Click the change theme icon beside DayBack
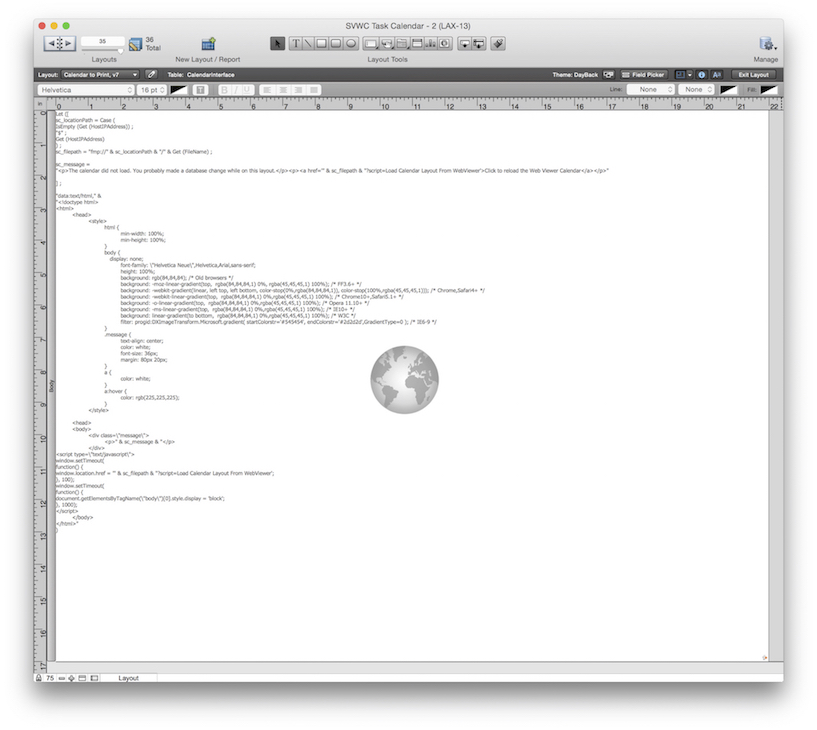 click(608, 75)
